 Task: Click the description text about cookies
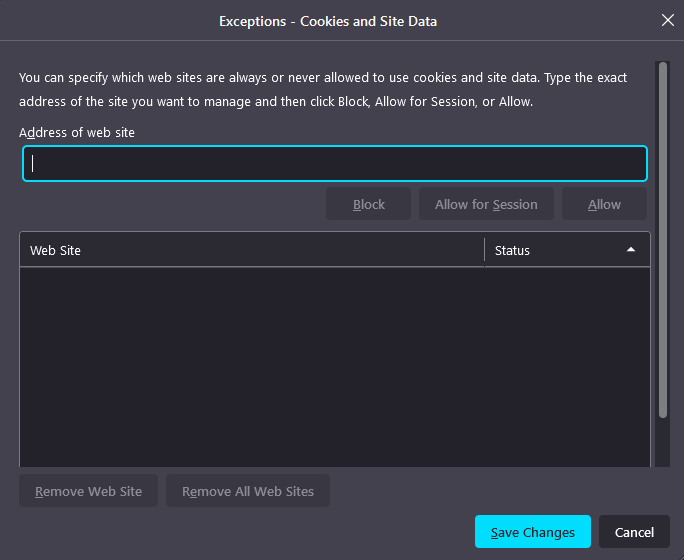[x=323, y=89]
